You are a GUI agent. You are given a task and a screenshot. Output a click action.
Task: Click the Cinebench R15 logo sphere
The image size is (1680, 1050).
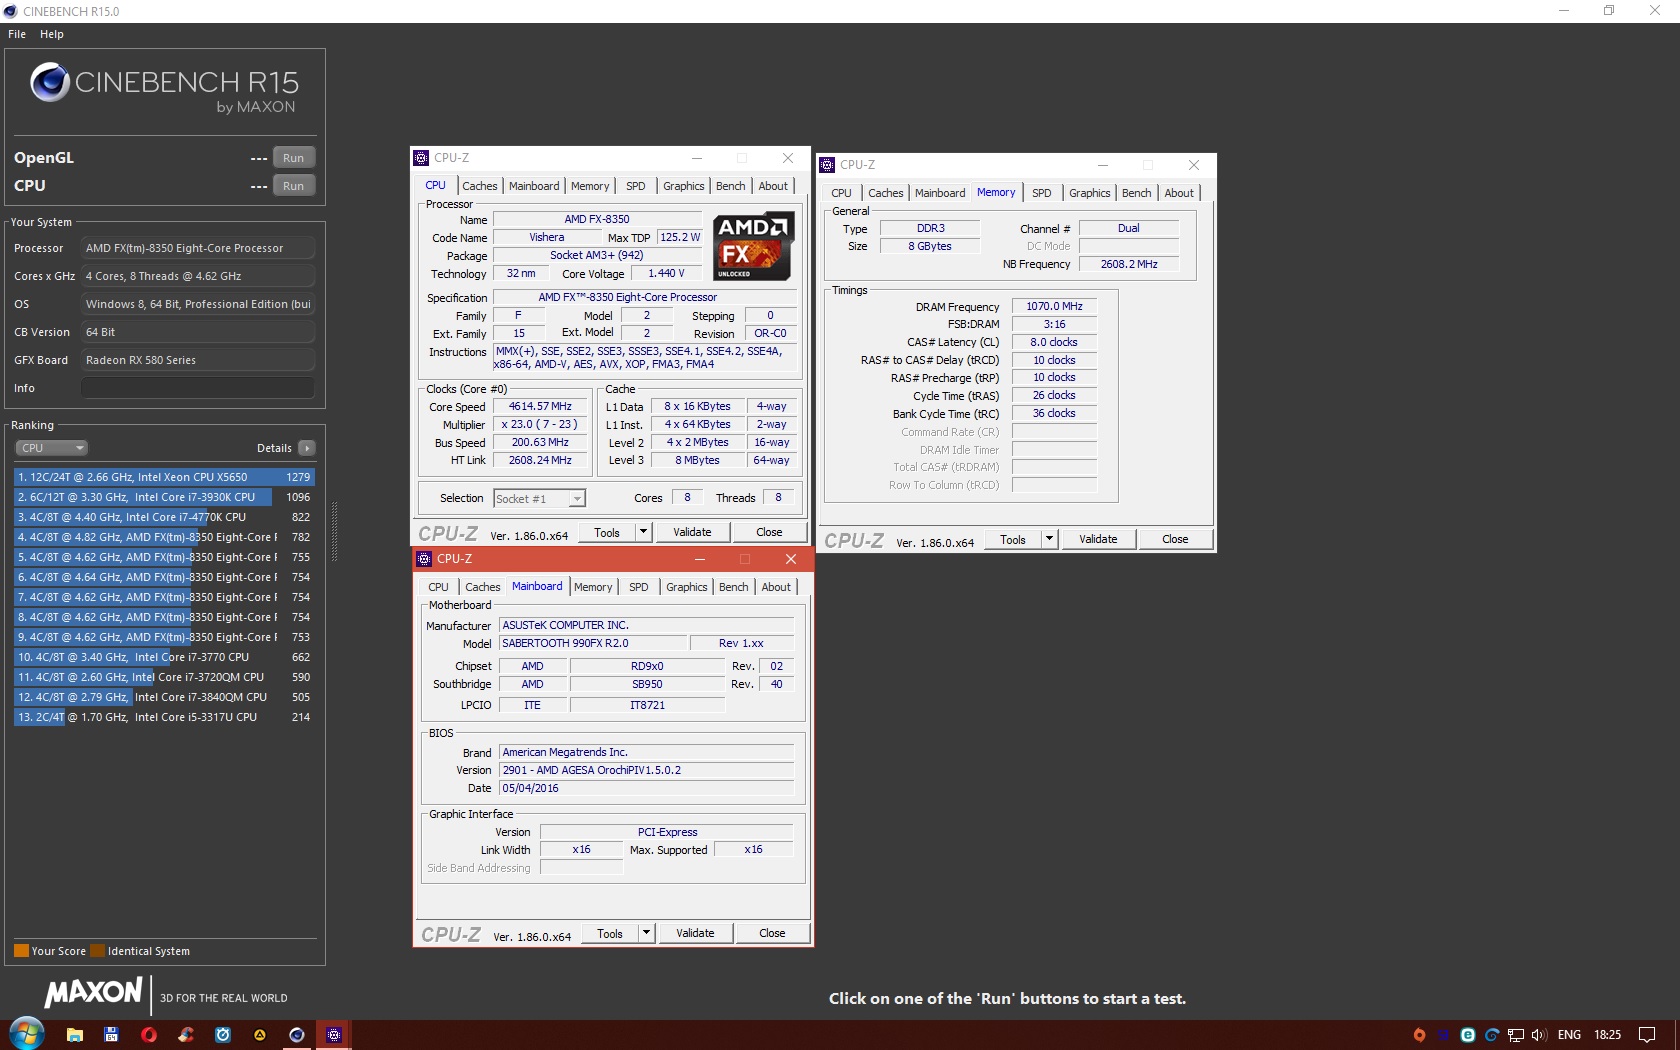click(50, 82)
